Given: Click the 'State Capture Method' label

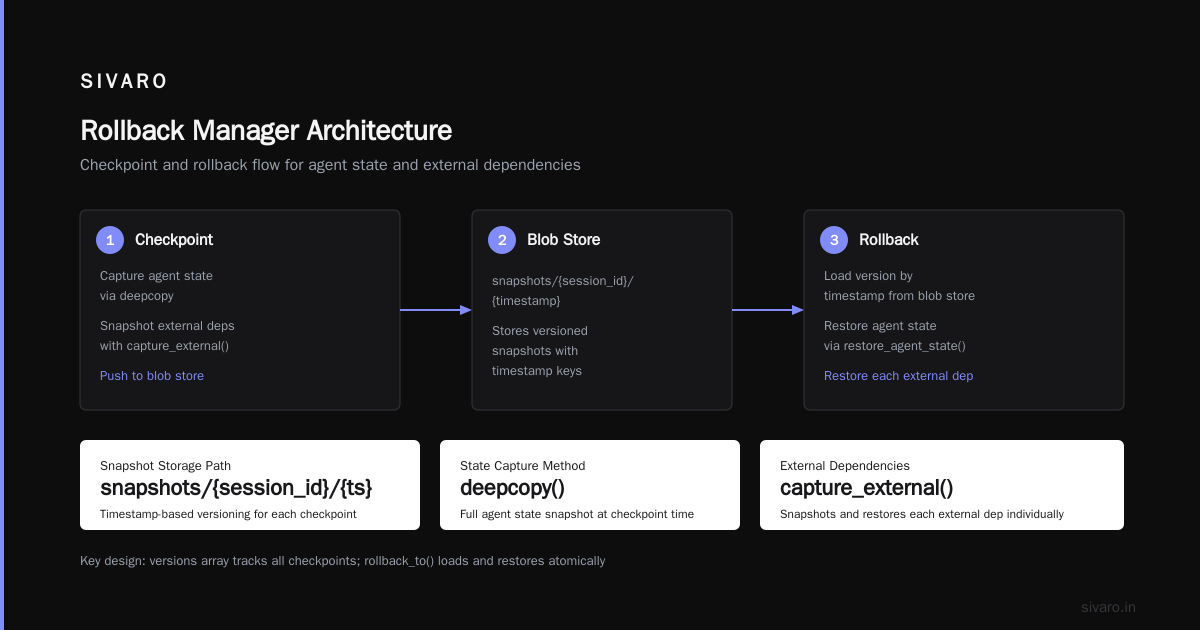Looking at the screenshot, I should click(x=523, y=466).
